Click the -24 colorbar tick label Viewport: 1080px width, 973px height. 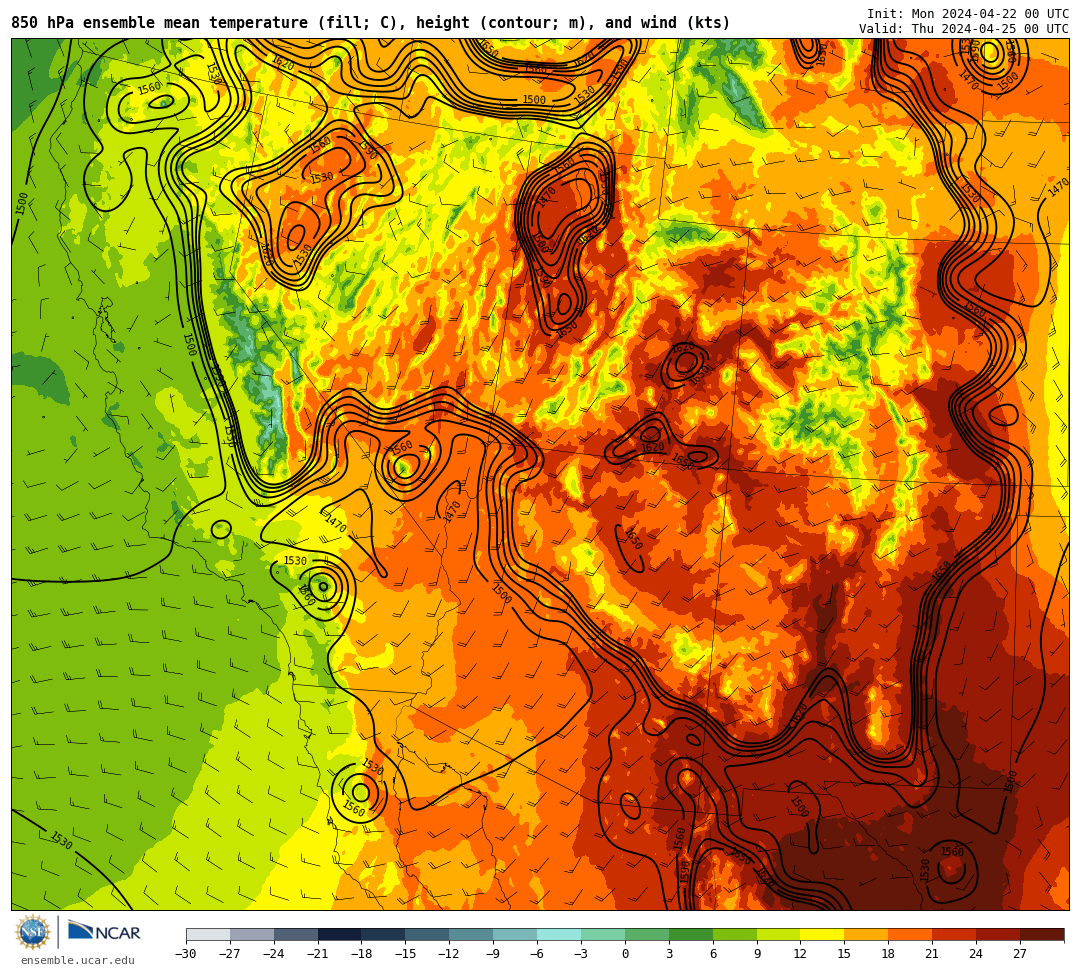[274, 954]
